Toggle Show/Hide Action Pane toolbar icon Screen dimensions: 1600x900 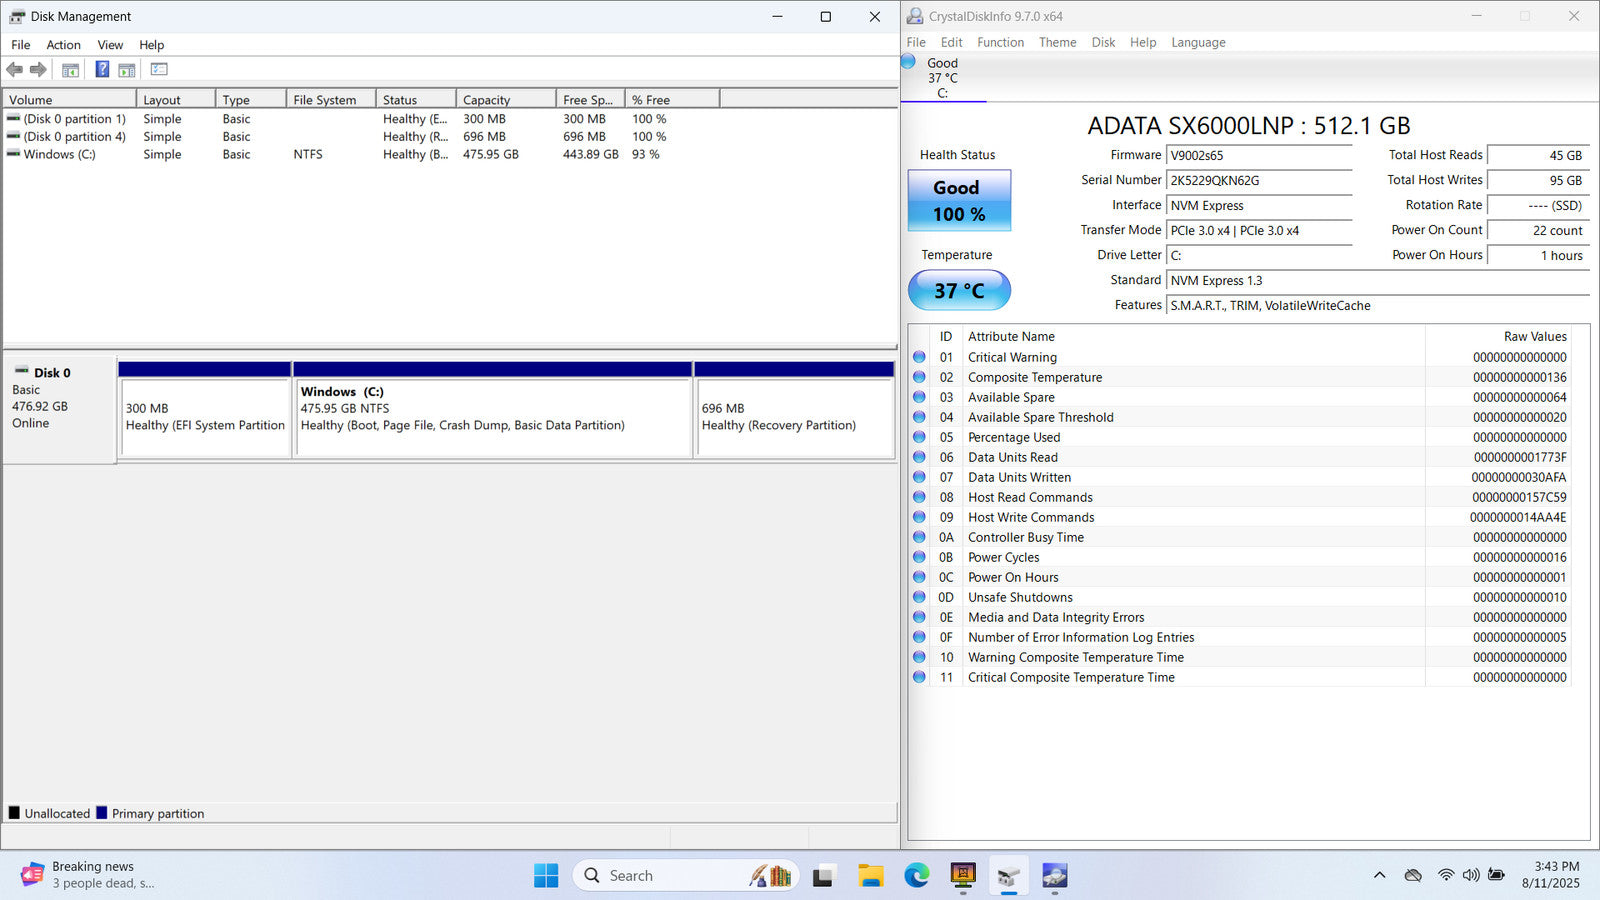pyautogui.click(x=127, y=70)
